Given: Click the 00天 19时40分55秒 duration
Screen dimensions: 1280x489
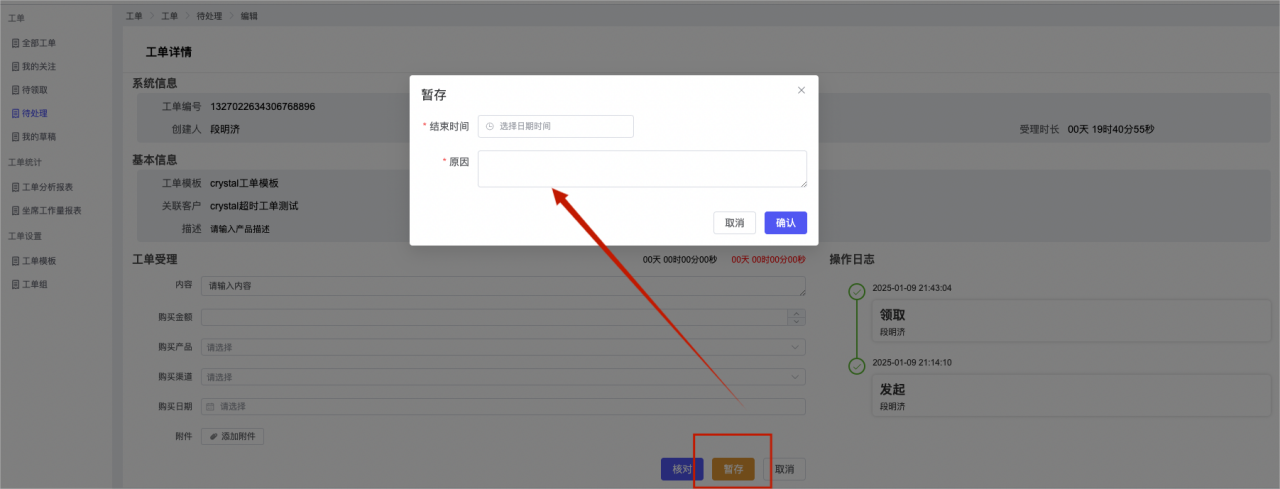Looking at the screenshot, I should [1111, 129].
